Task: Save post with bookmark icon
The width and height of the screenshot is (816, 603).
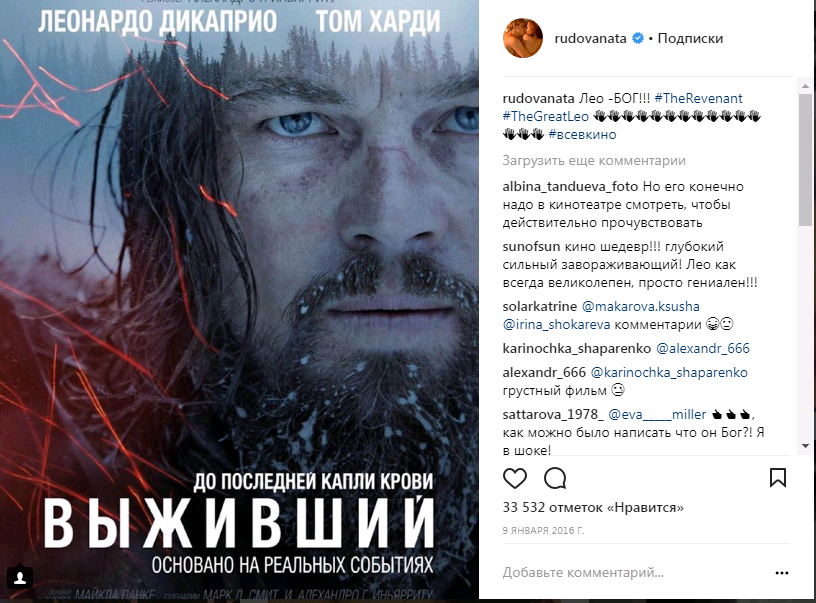Action: (777, 478)
